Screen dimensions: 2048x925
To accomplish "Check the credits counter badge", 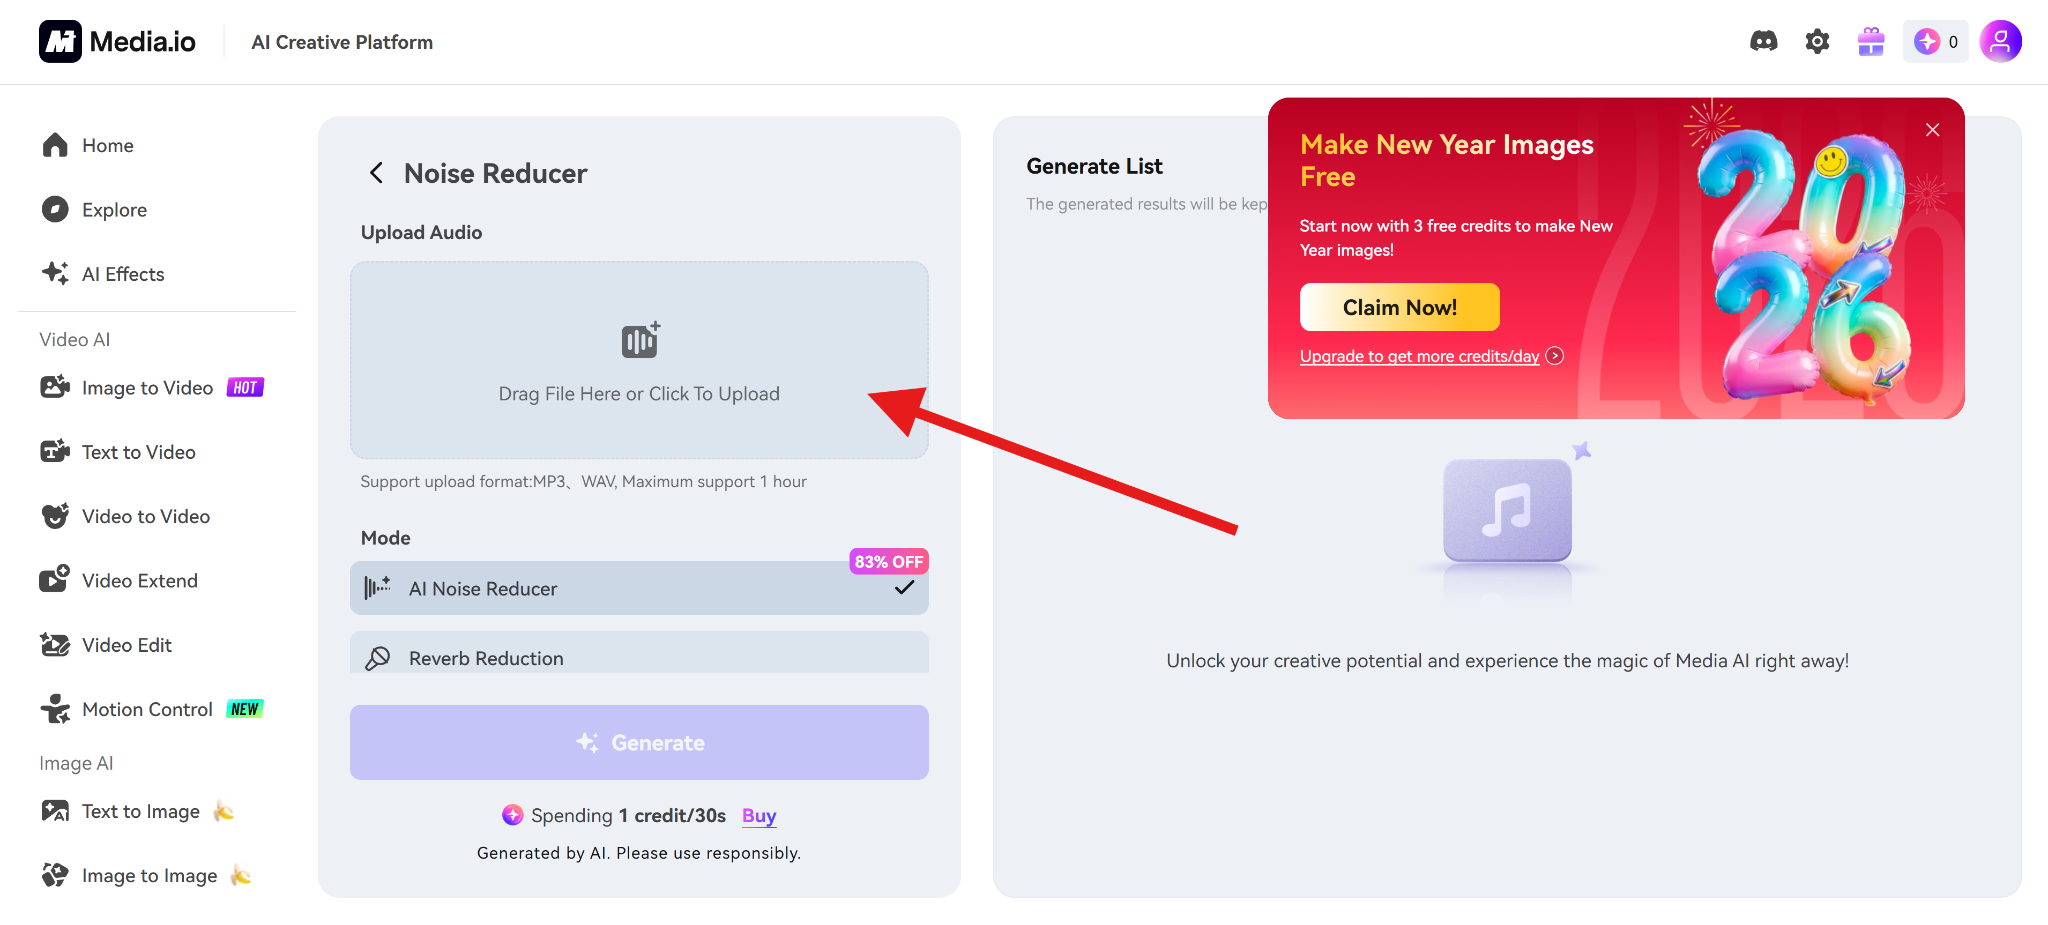I will point(1935,41).
